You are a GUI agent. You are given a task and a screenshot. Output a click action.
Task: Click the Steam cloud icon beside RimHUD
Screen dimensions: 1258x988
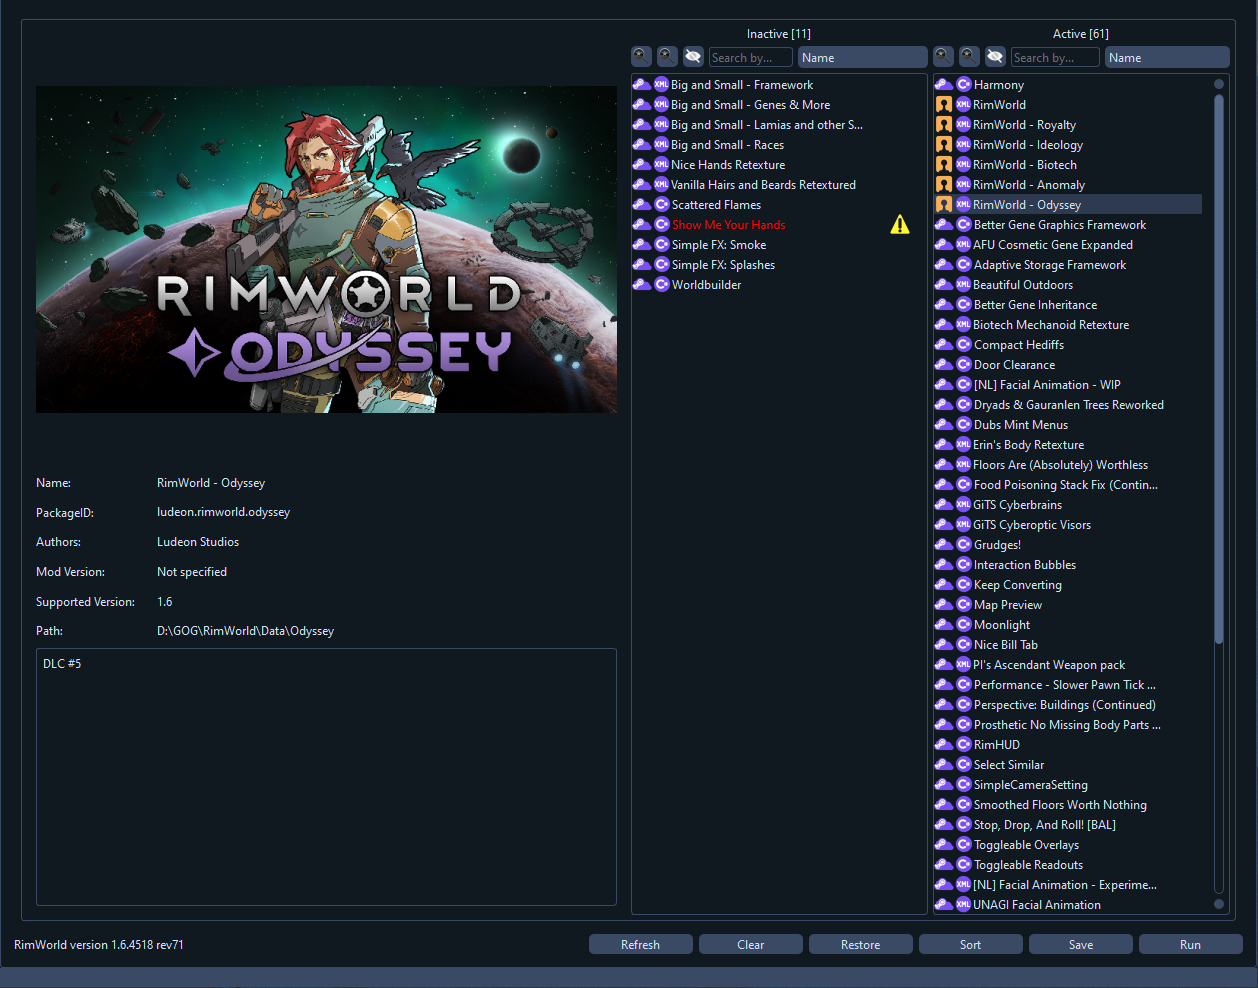point(943,745)
